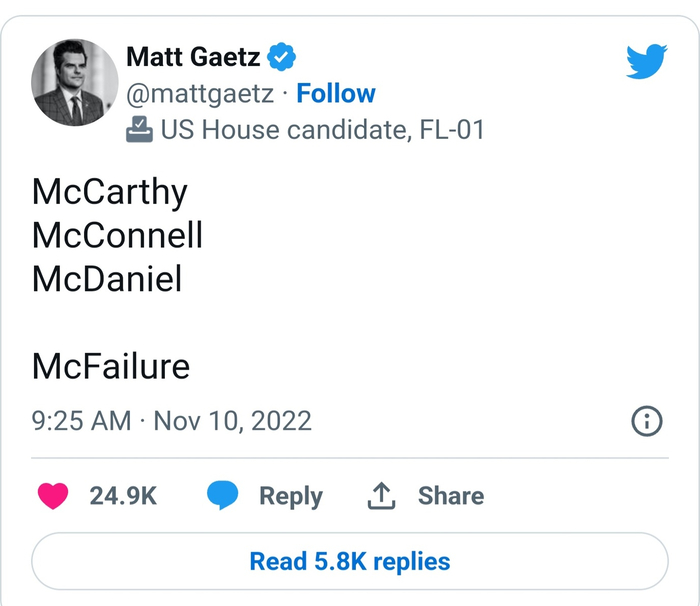Click the share upload arrow icon

[x=382, y=496]
